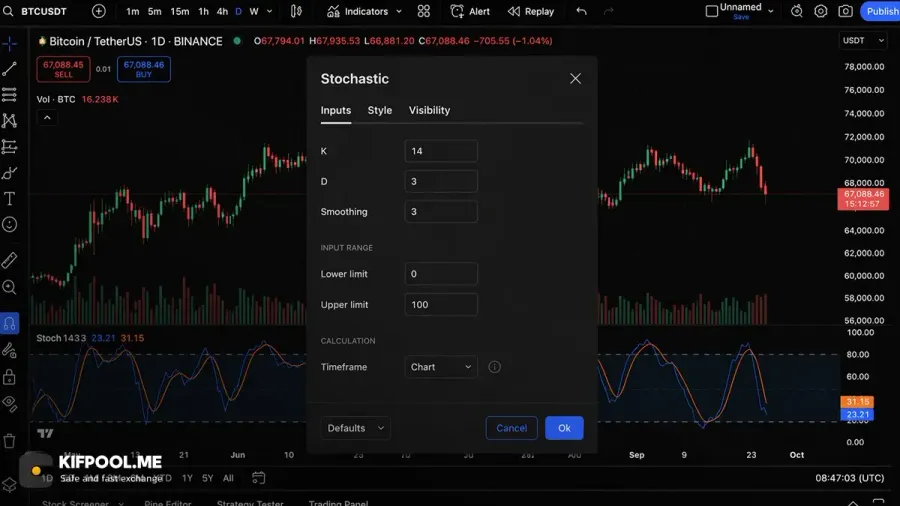Remove drawings with trash icon
This screenshot has height=506, width=900.
pos(10,441)
